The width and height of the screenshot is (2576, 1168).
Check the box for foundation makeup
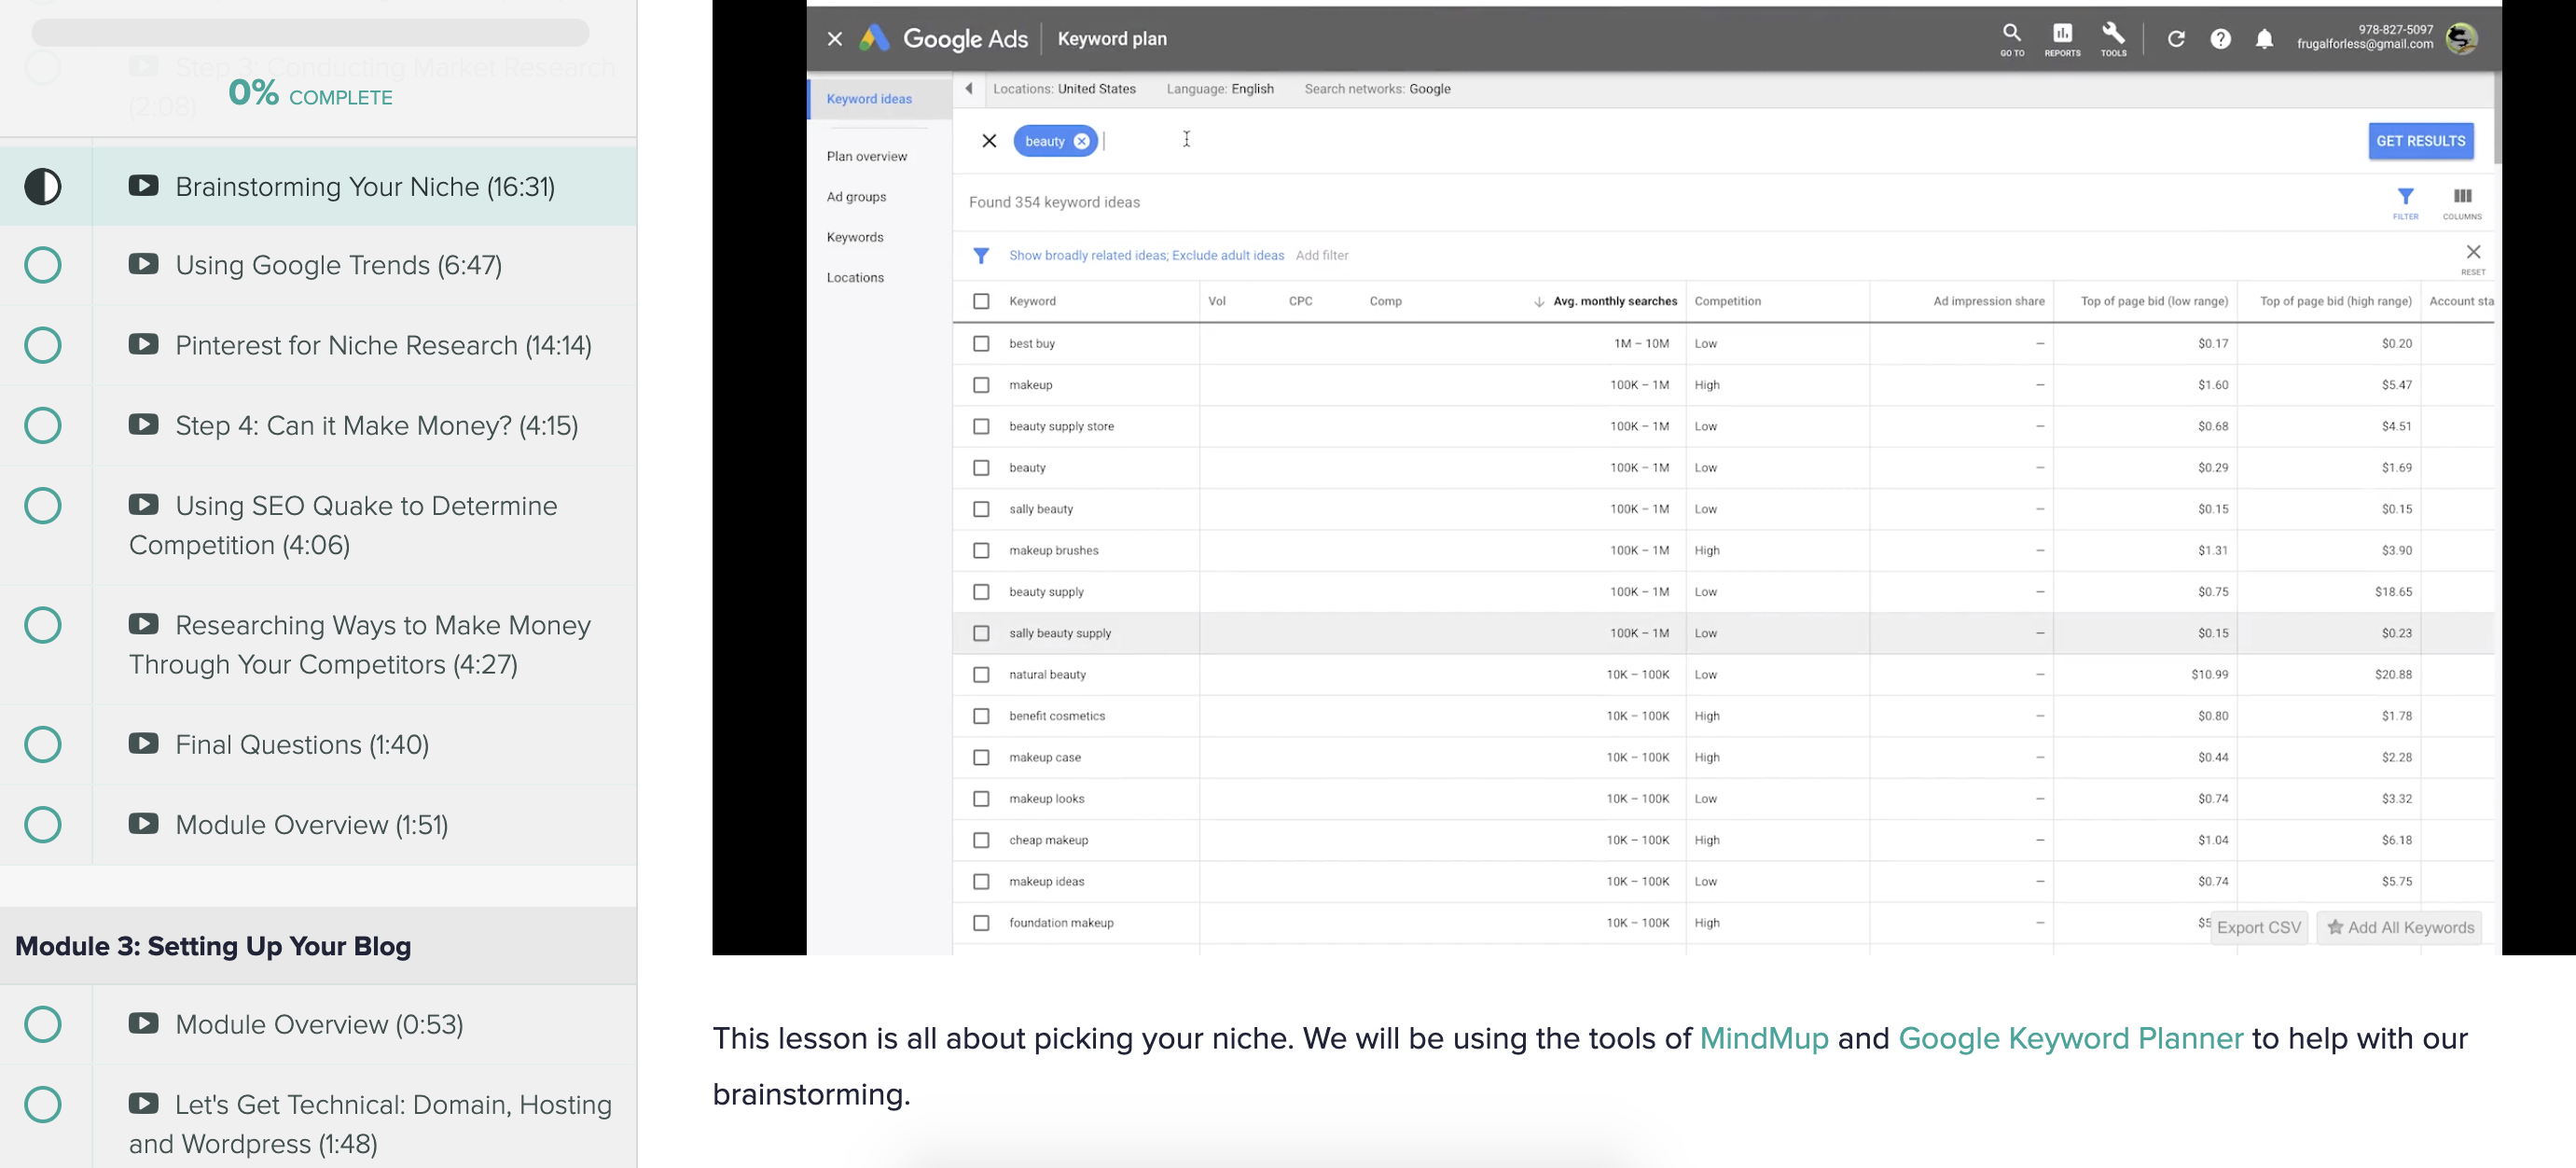981,923
